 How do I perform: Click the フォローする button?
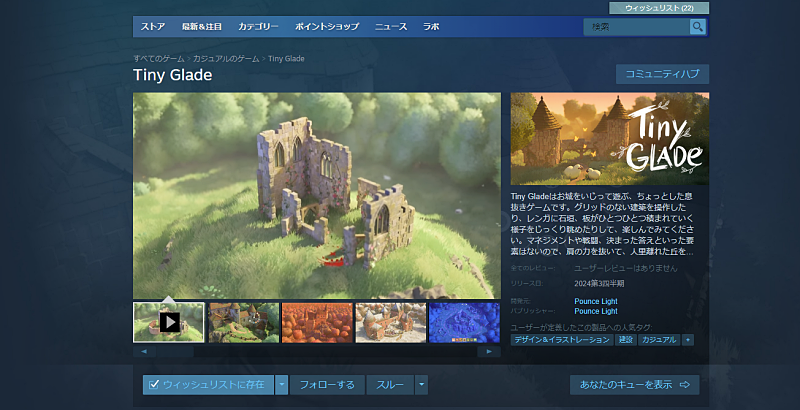[x=327, y=384]
